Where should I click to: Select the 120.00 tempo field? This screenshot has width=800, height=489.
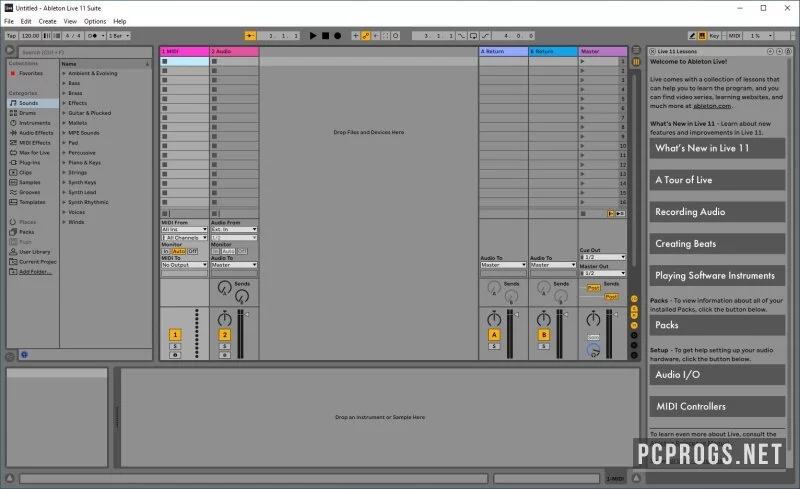tap(31, 36)
